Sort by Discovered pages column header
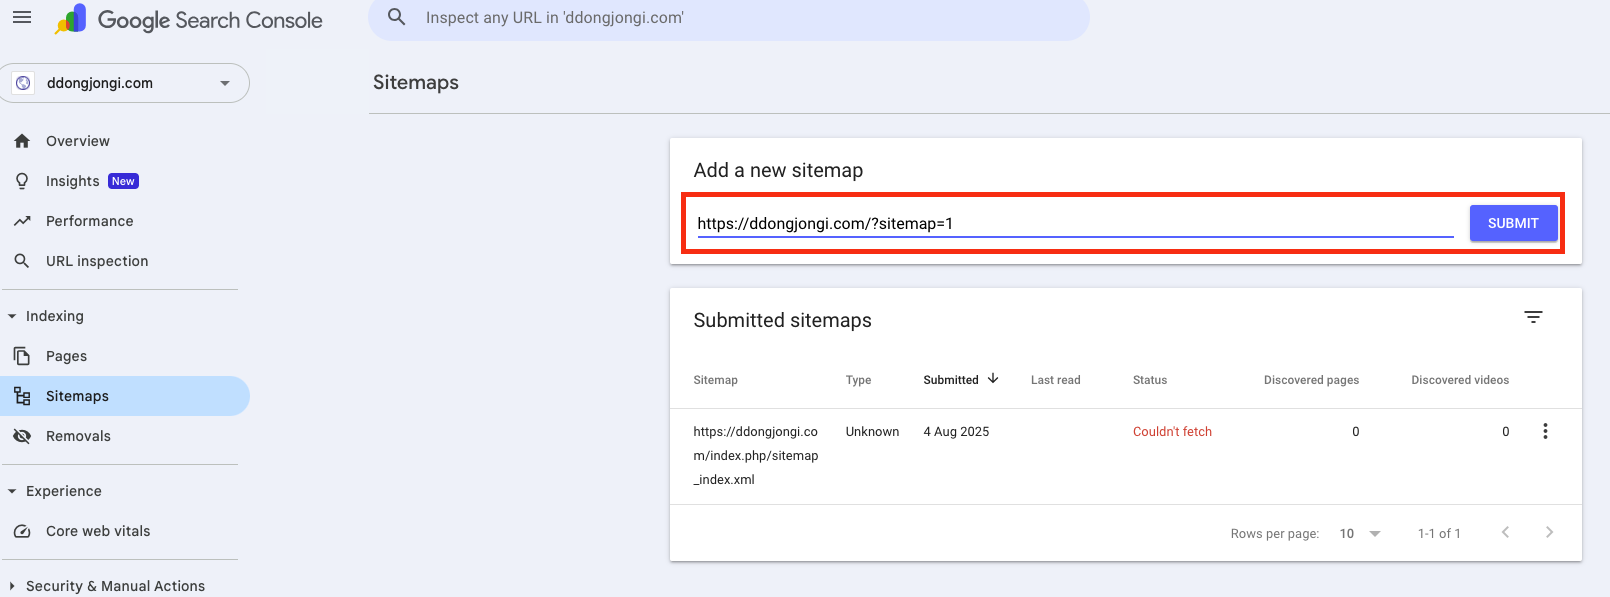 tap(1311, 380)
